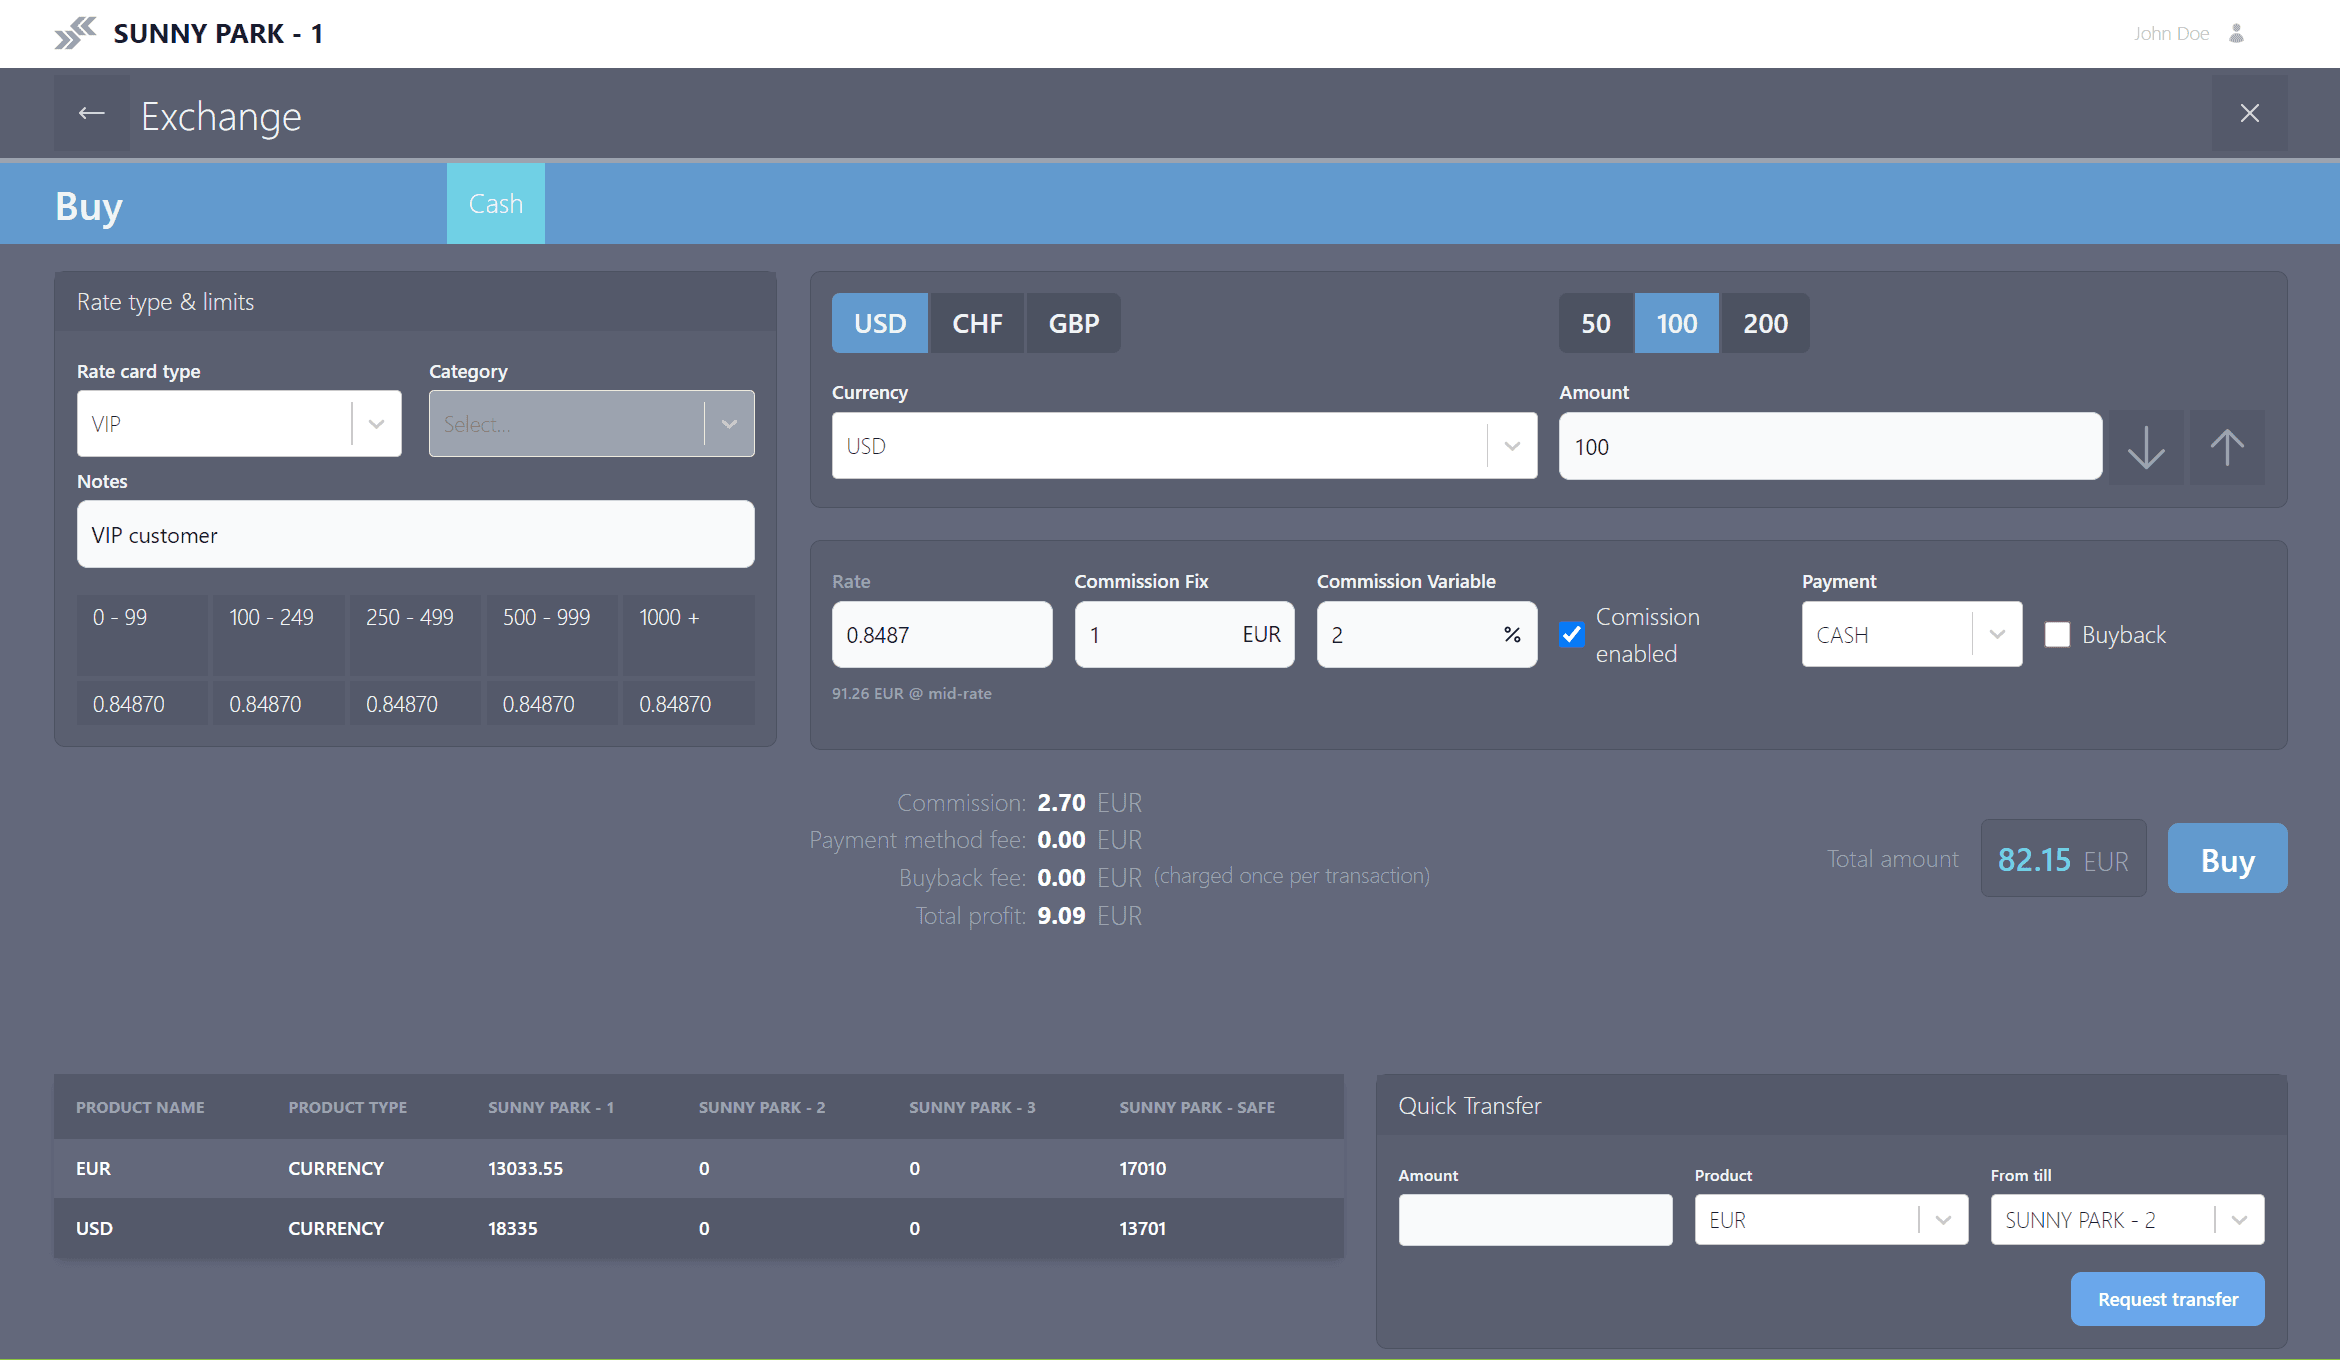
Task: Click the USD product row name
Action: 94,1228
